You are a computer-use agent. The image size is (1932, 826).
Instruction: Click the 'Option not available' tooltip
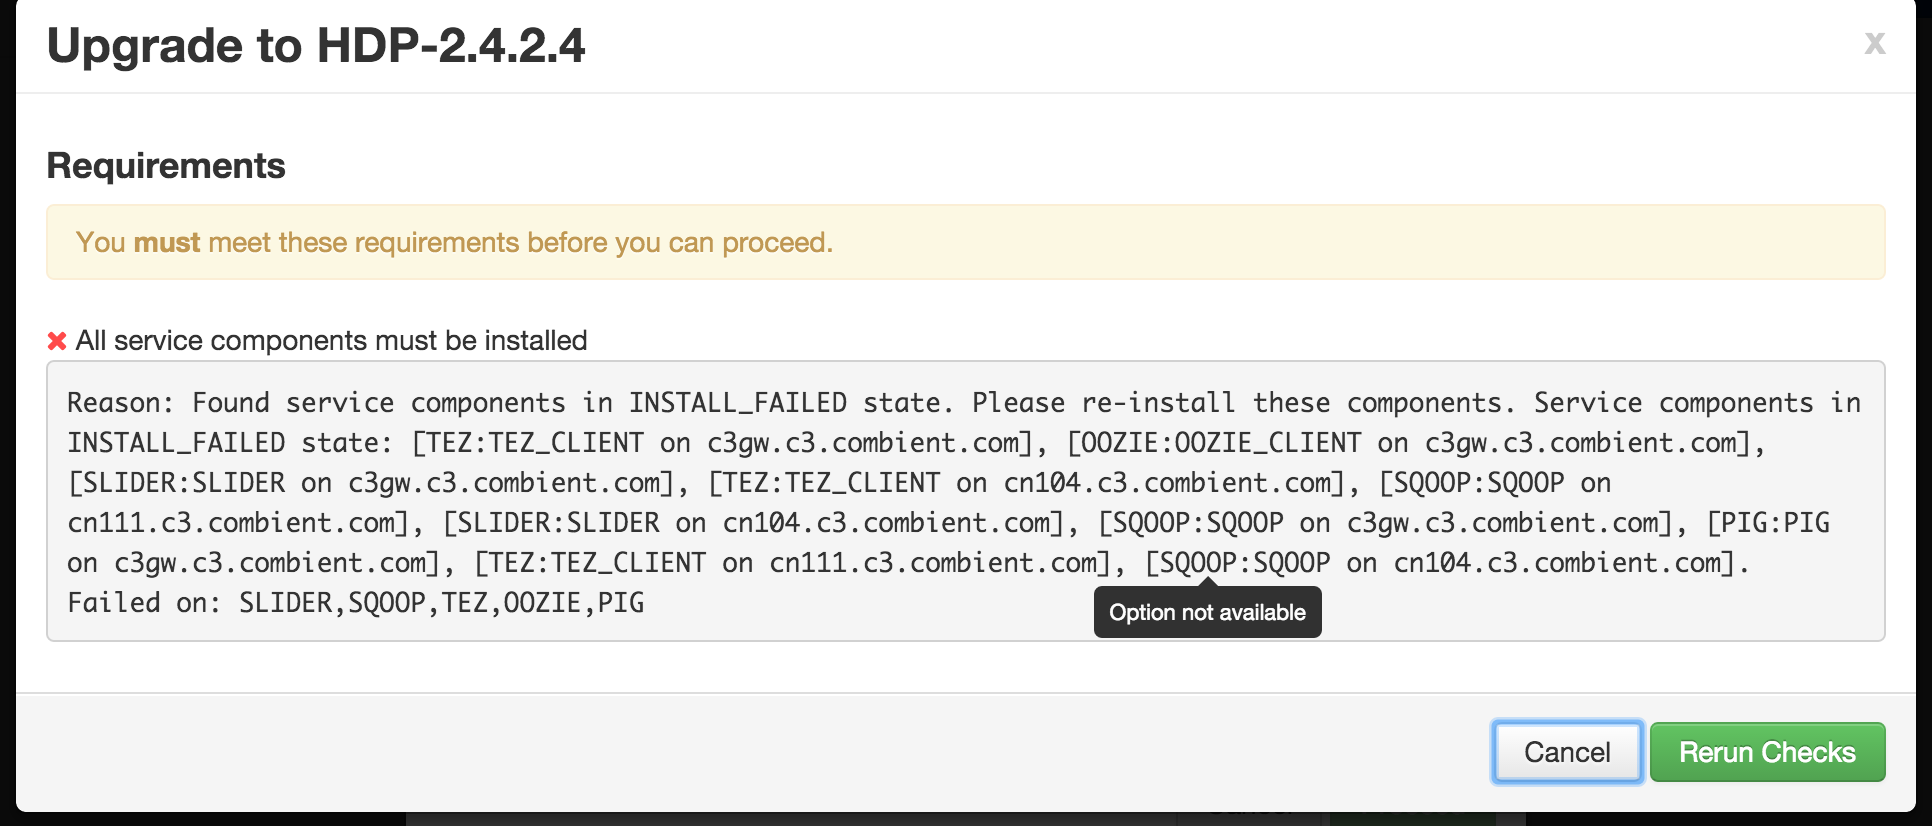(x=1206, y=611)
